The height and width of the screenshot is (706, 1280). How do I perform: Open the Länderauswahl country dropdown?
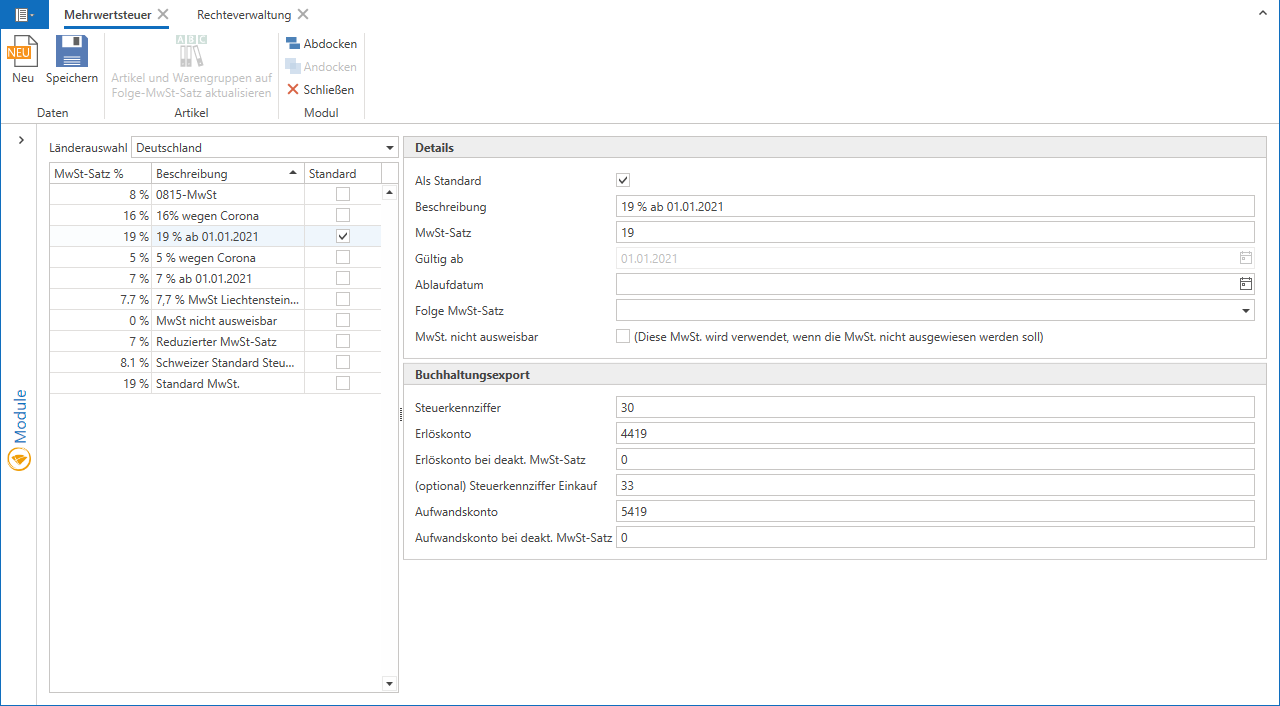389,148
